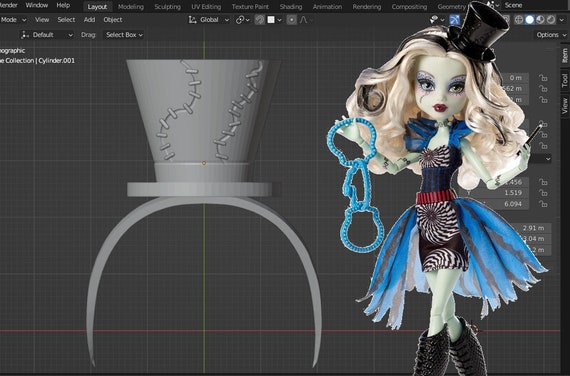Image resolution: width=570 pixels, height=376 pixels.
Task: Open the UV Editing workspace tab
Action: (x=206, y=7)
